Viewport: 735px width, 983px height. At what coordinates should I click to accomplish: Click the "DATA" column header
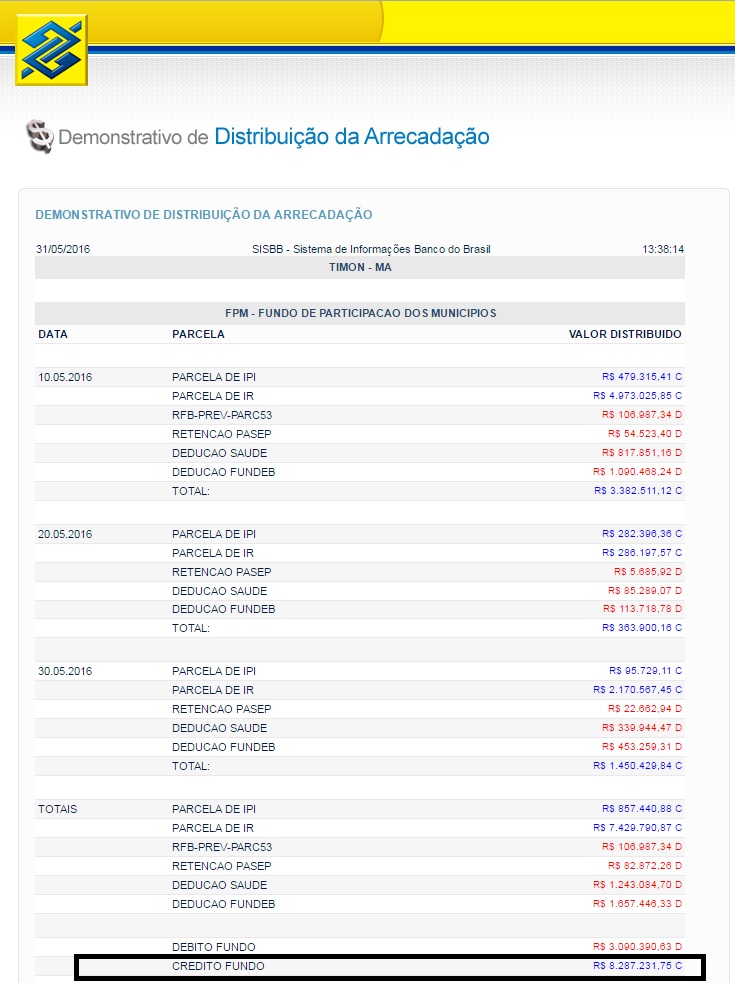[53, 334]
